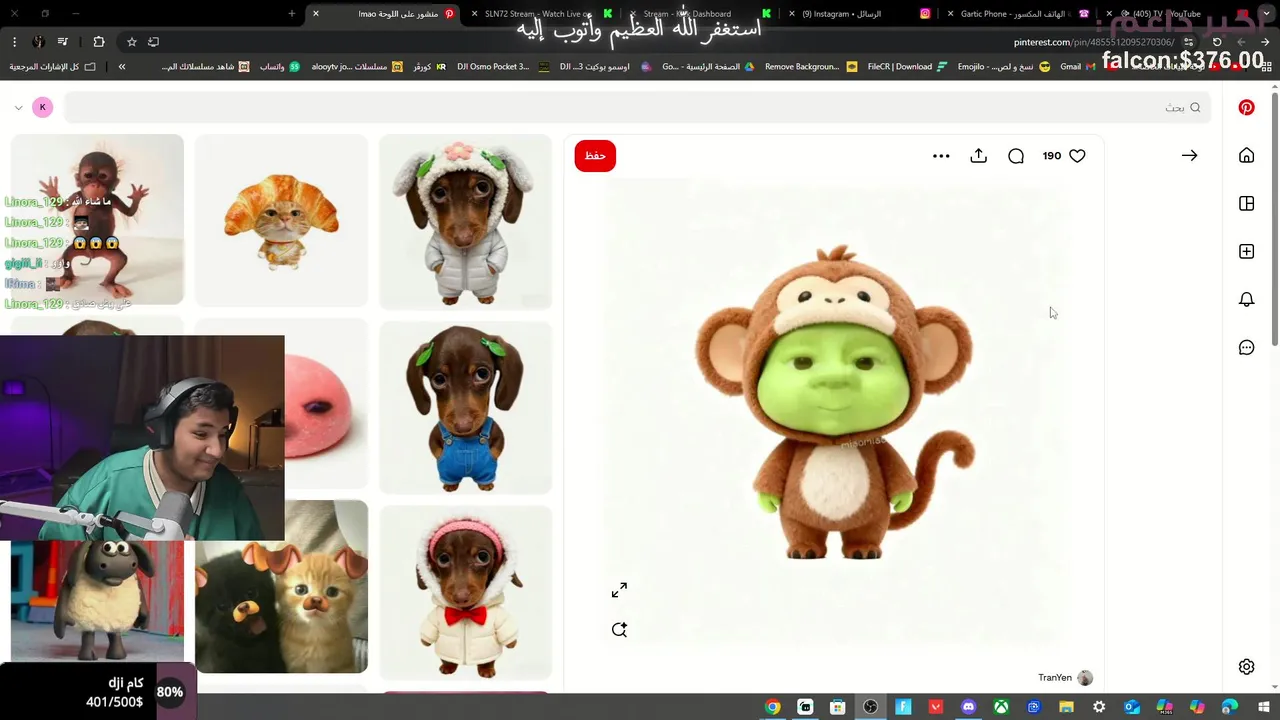This screenshot has height=720, width=1280.
Task: Expand the bookmarks overflow chevron
Action: (122, 67)
